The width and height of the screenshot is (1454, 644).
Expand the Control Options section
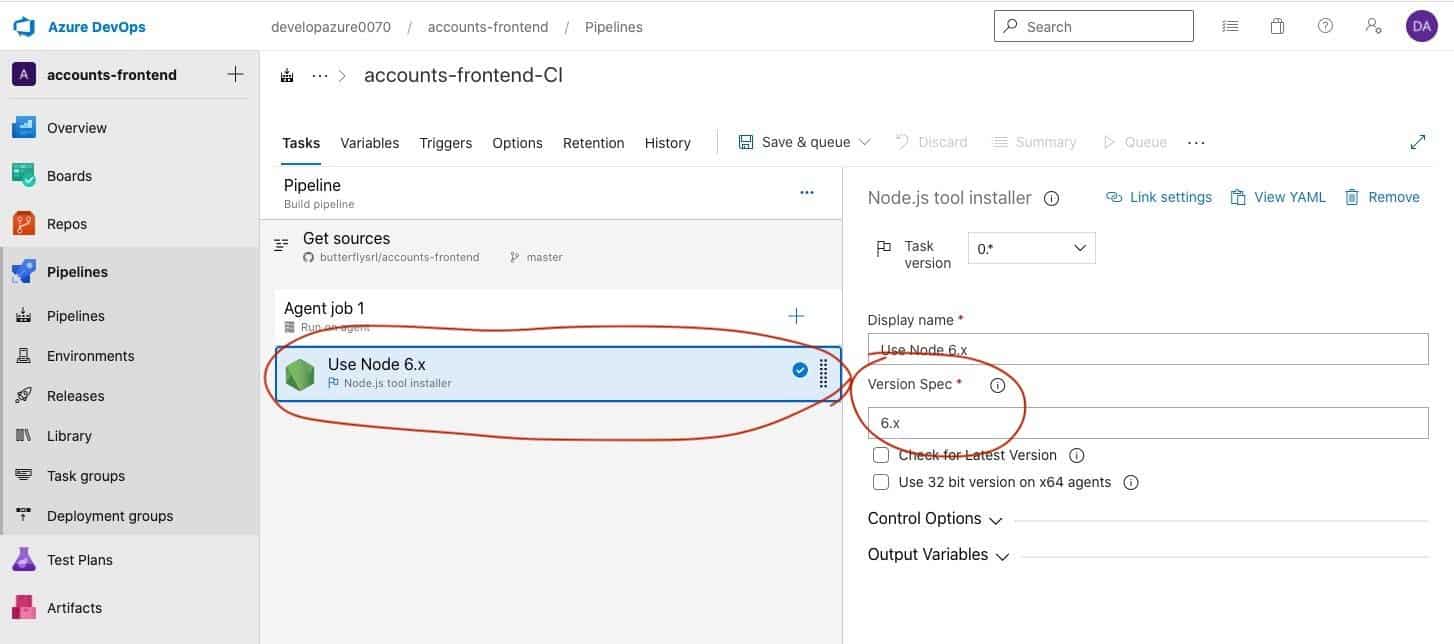coord(935,519)
